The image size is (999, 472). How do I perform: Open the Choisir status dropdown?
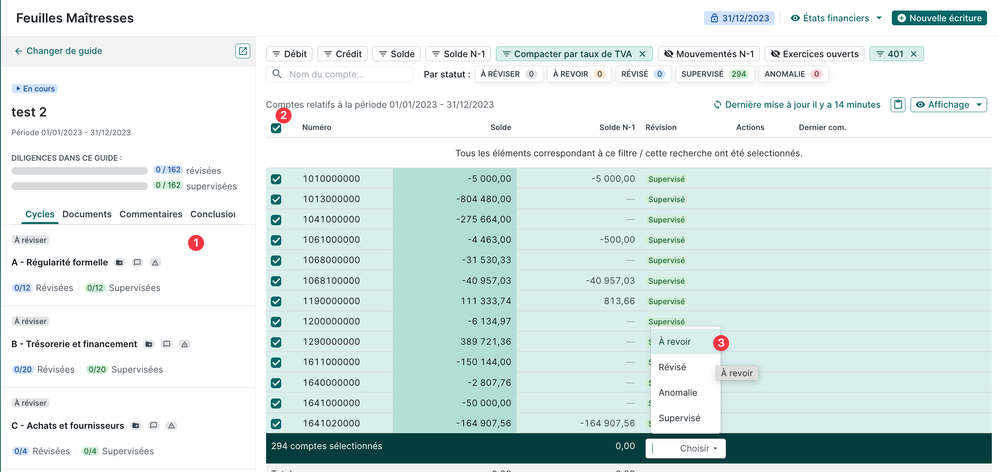[686, 449]
